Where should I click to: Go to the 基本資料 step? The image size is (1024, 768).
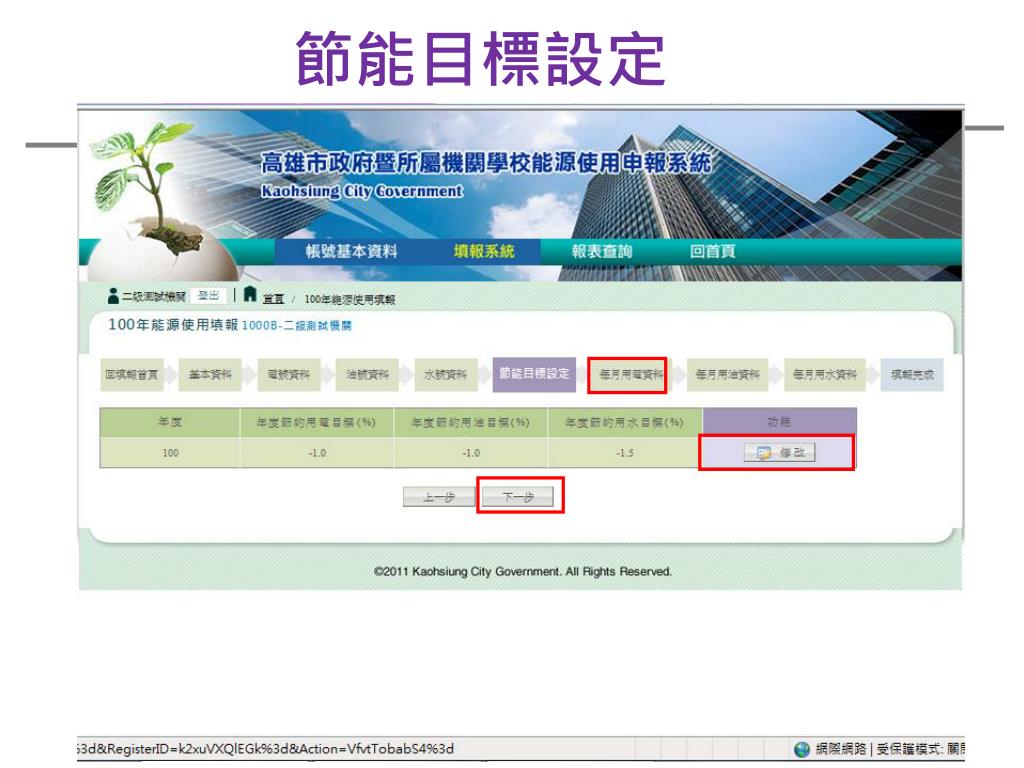(x=210, y=375)
